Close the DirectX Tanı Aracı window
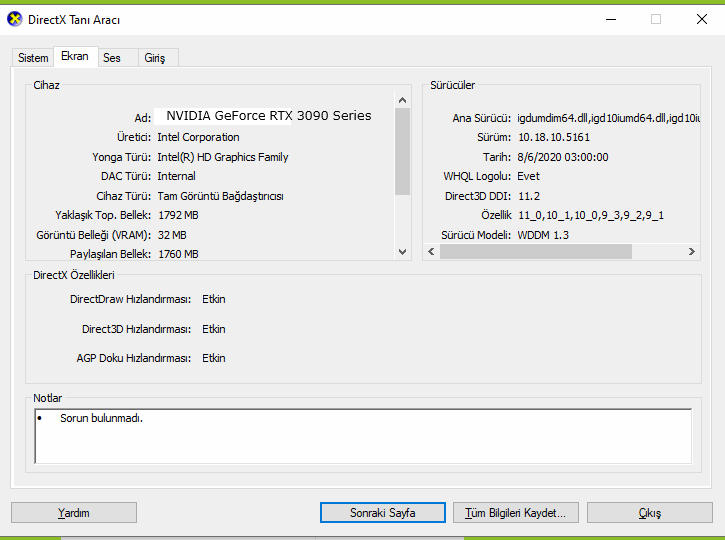Screen dimensions: 725x540 (x=702, y=19)
